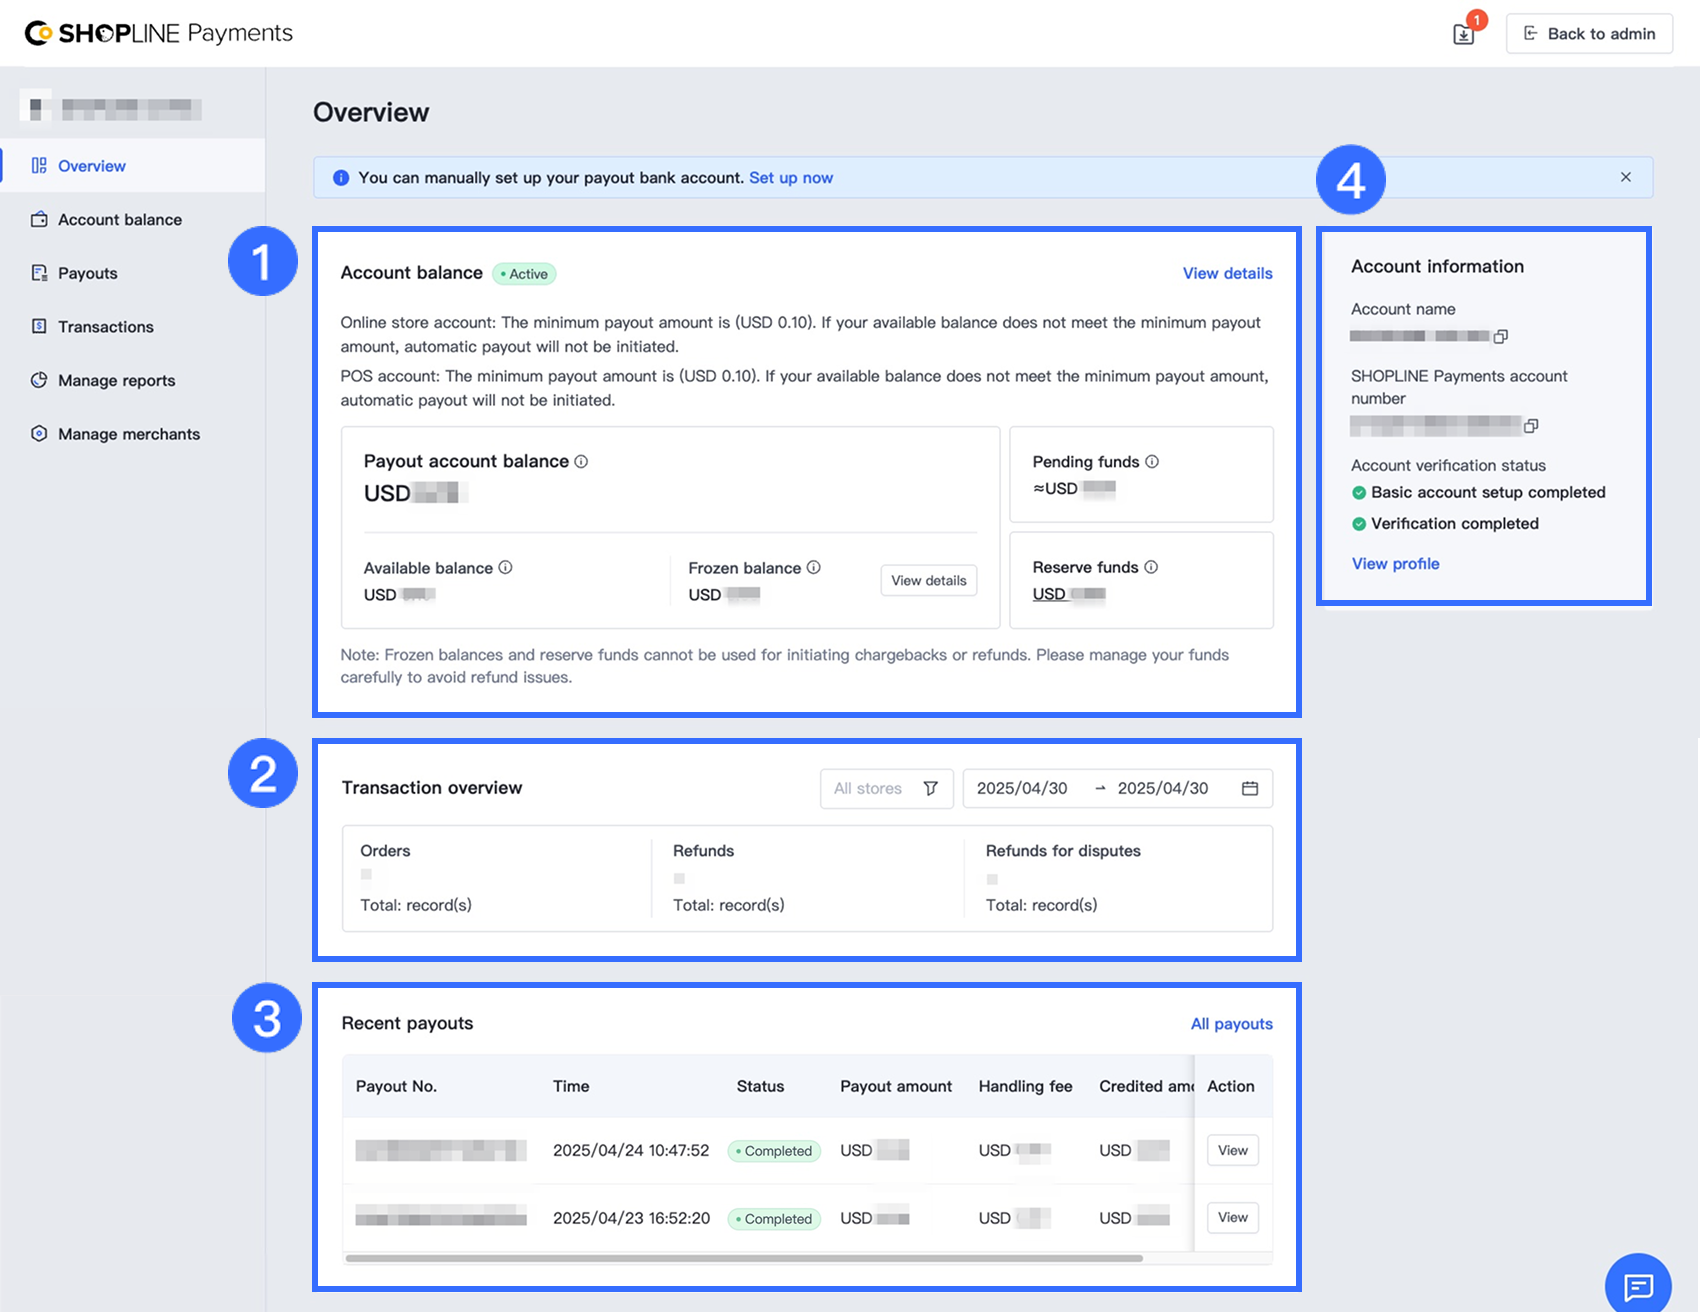Click the Time column header

[x=571, y=1086]
